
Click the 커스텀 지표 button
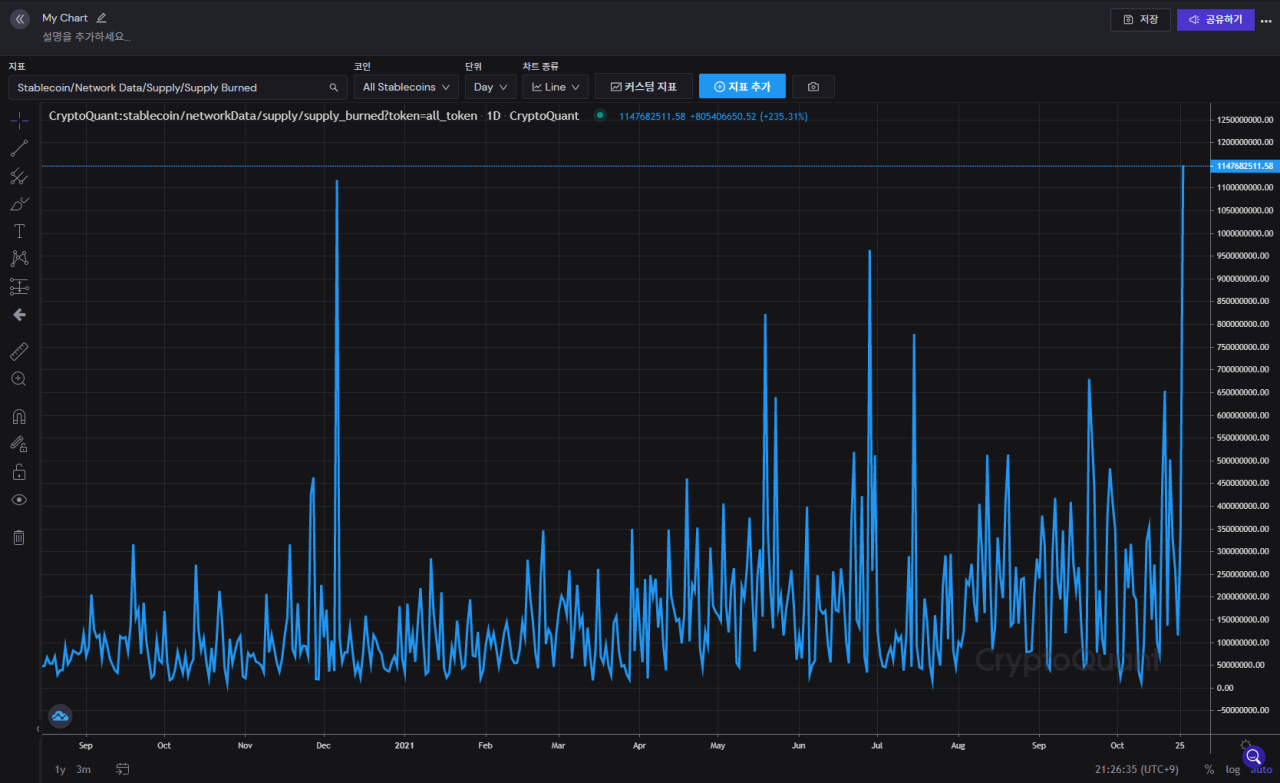pyautogui.click(x=644, y=87)
